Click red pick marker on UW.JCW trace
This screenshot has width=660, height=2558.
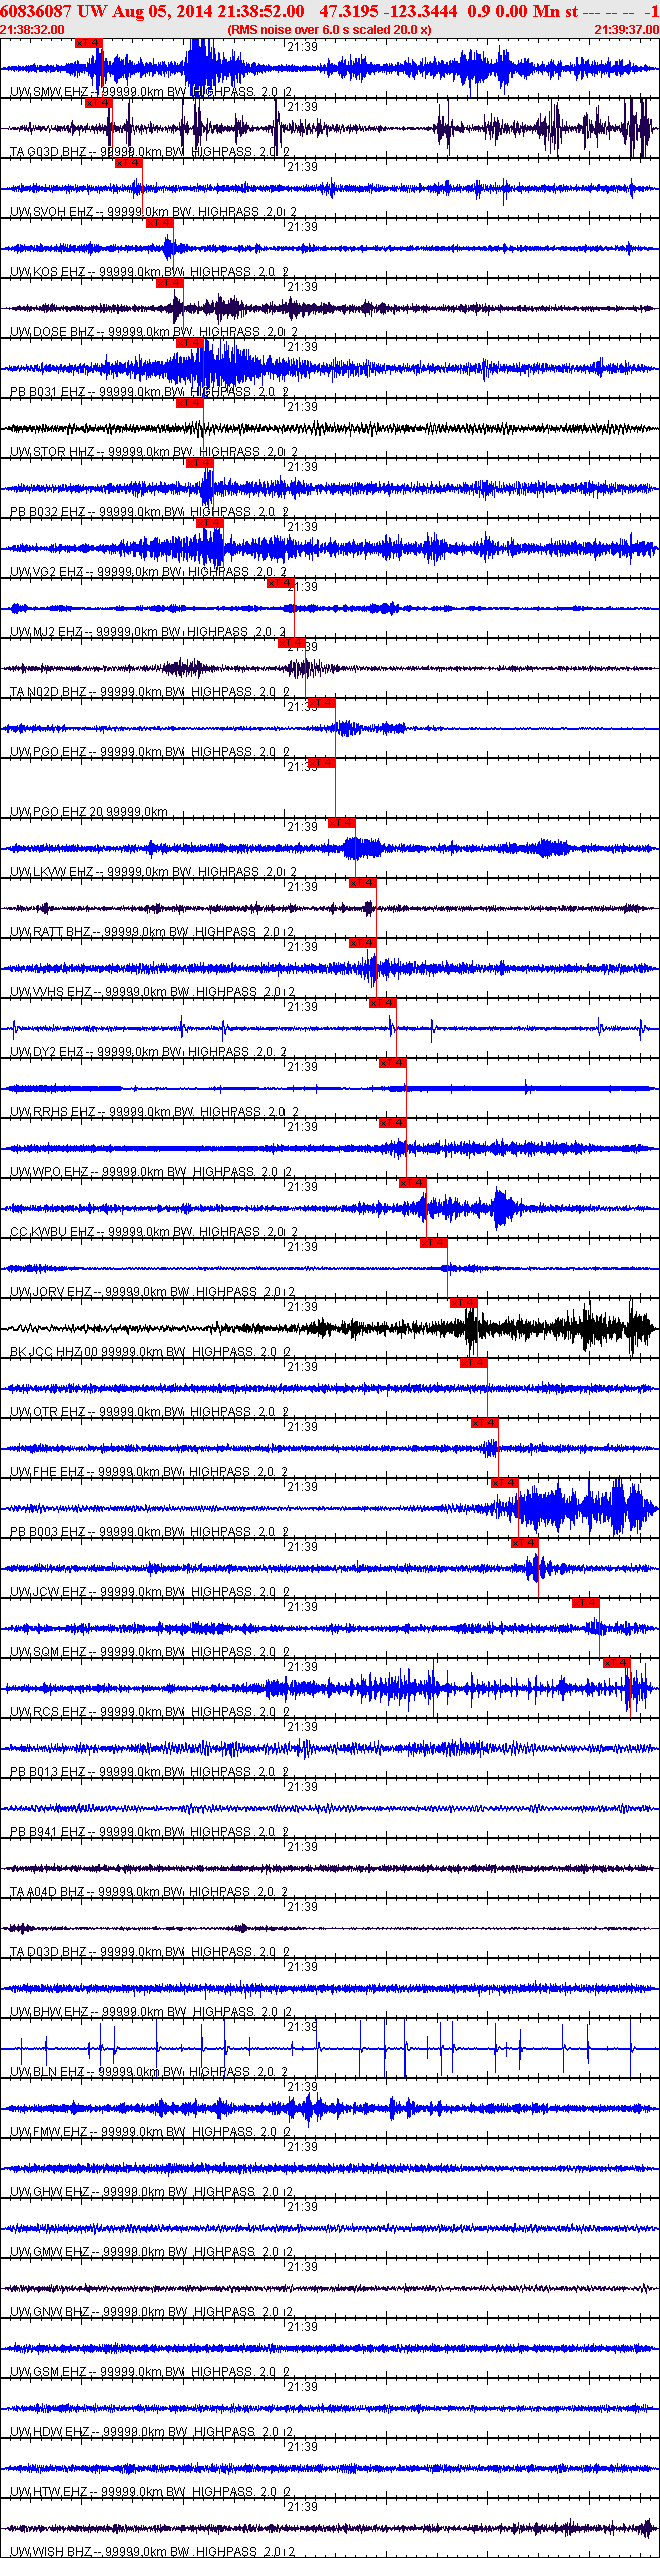[x=525, y=1543]
